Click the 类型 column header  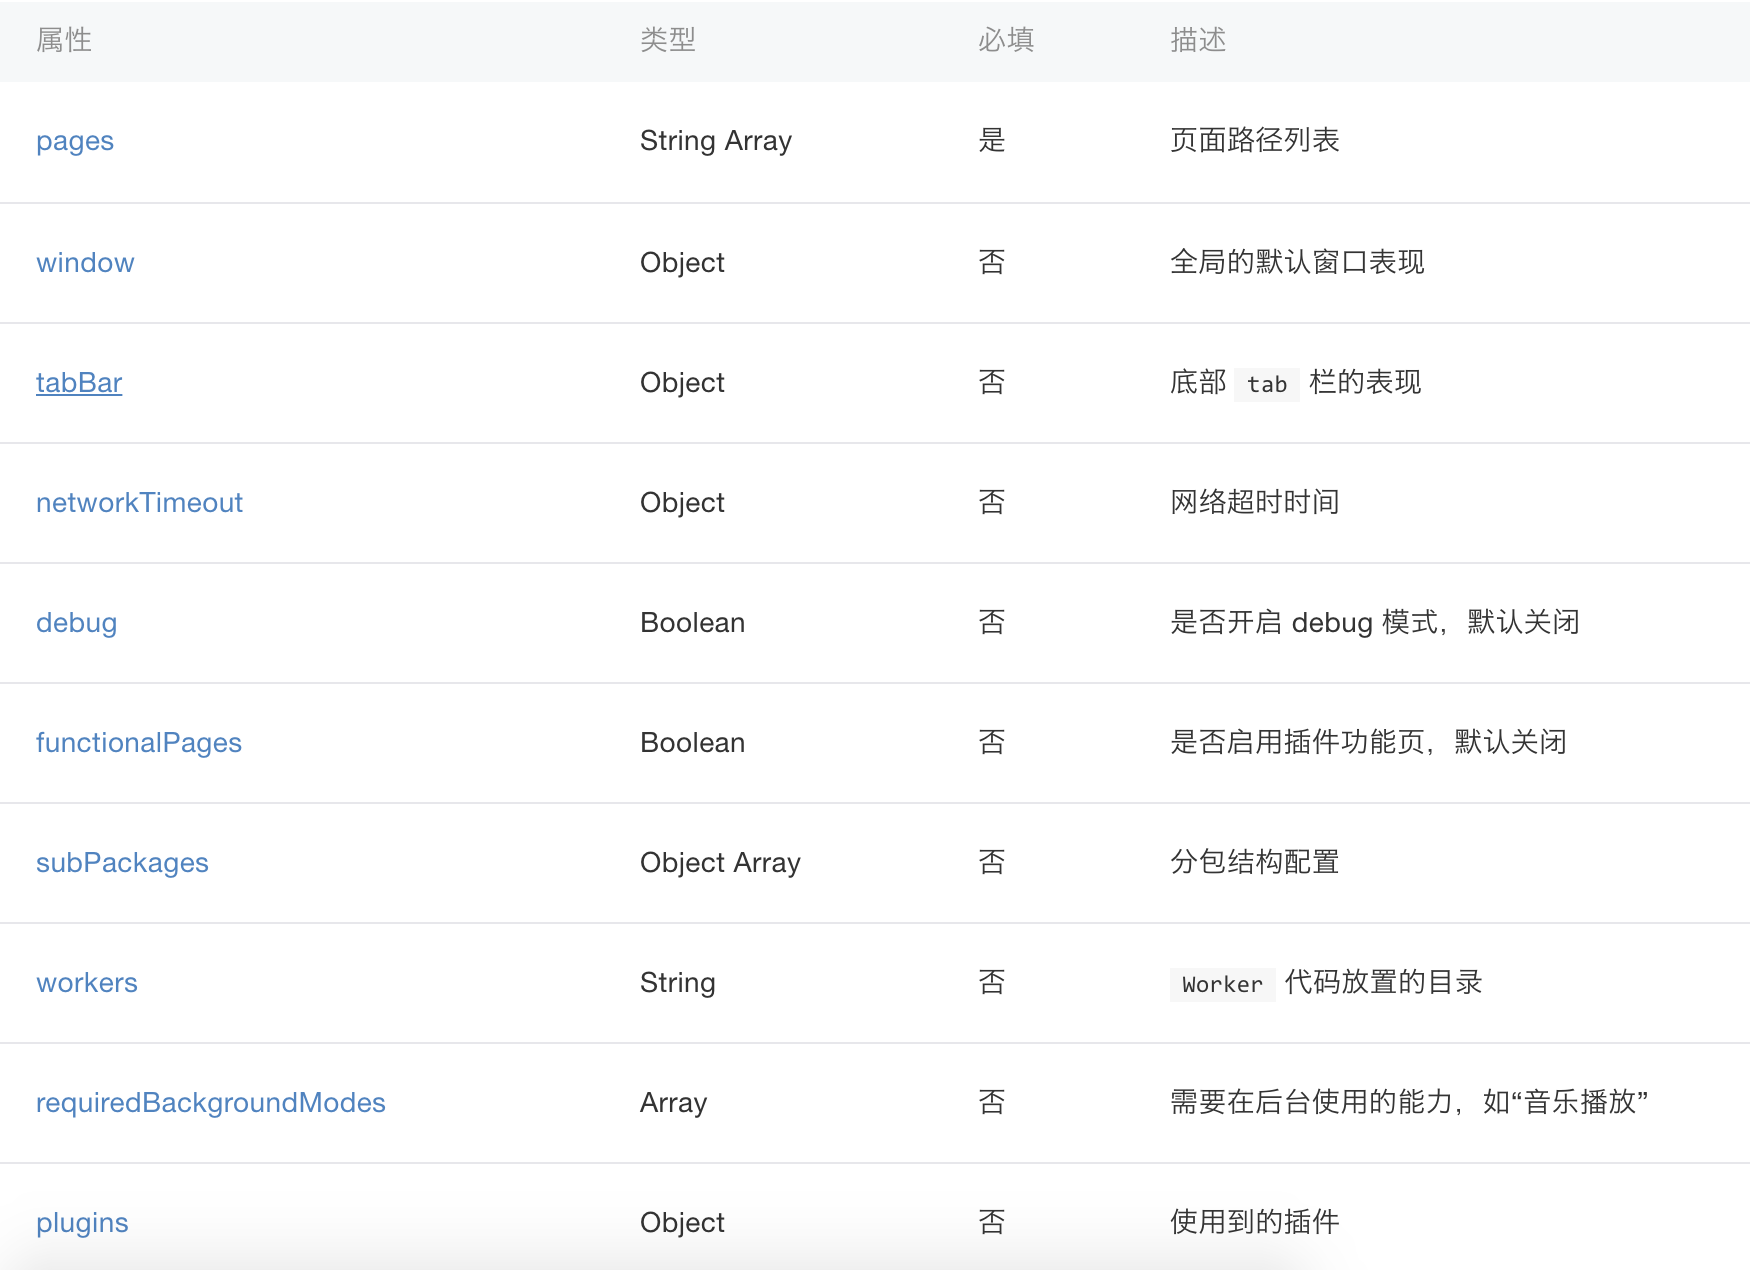click(667, 40)
